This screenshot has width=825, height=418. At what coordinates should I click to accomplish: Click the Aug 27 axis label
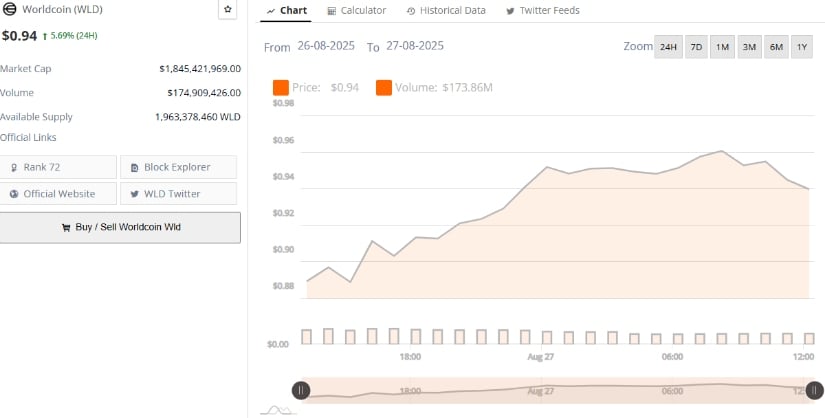[541, 357]
